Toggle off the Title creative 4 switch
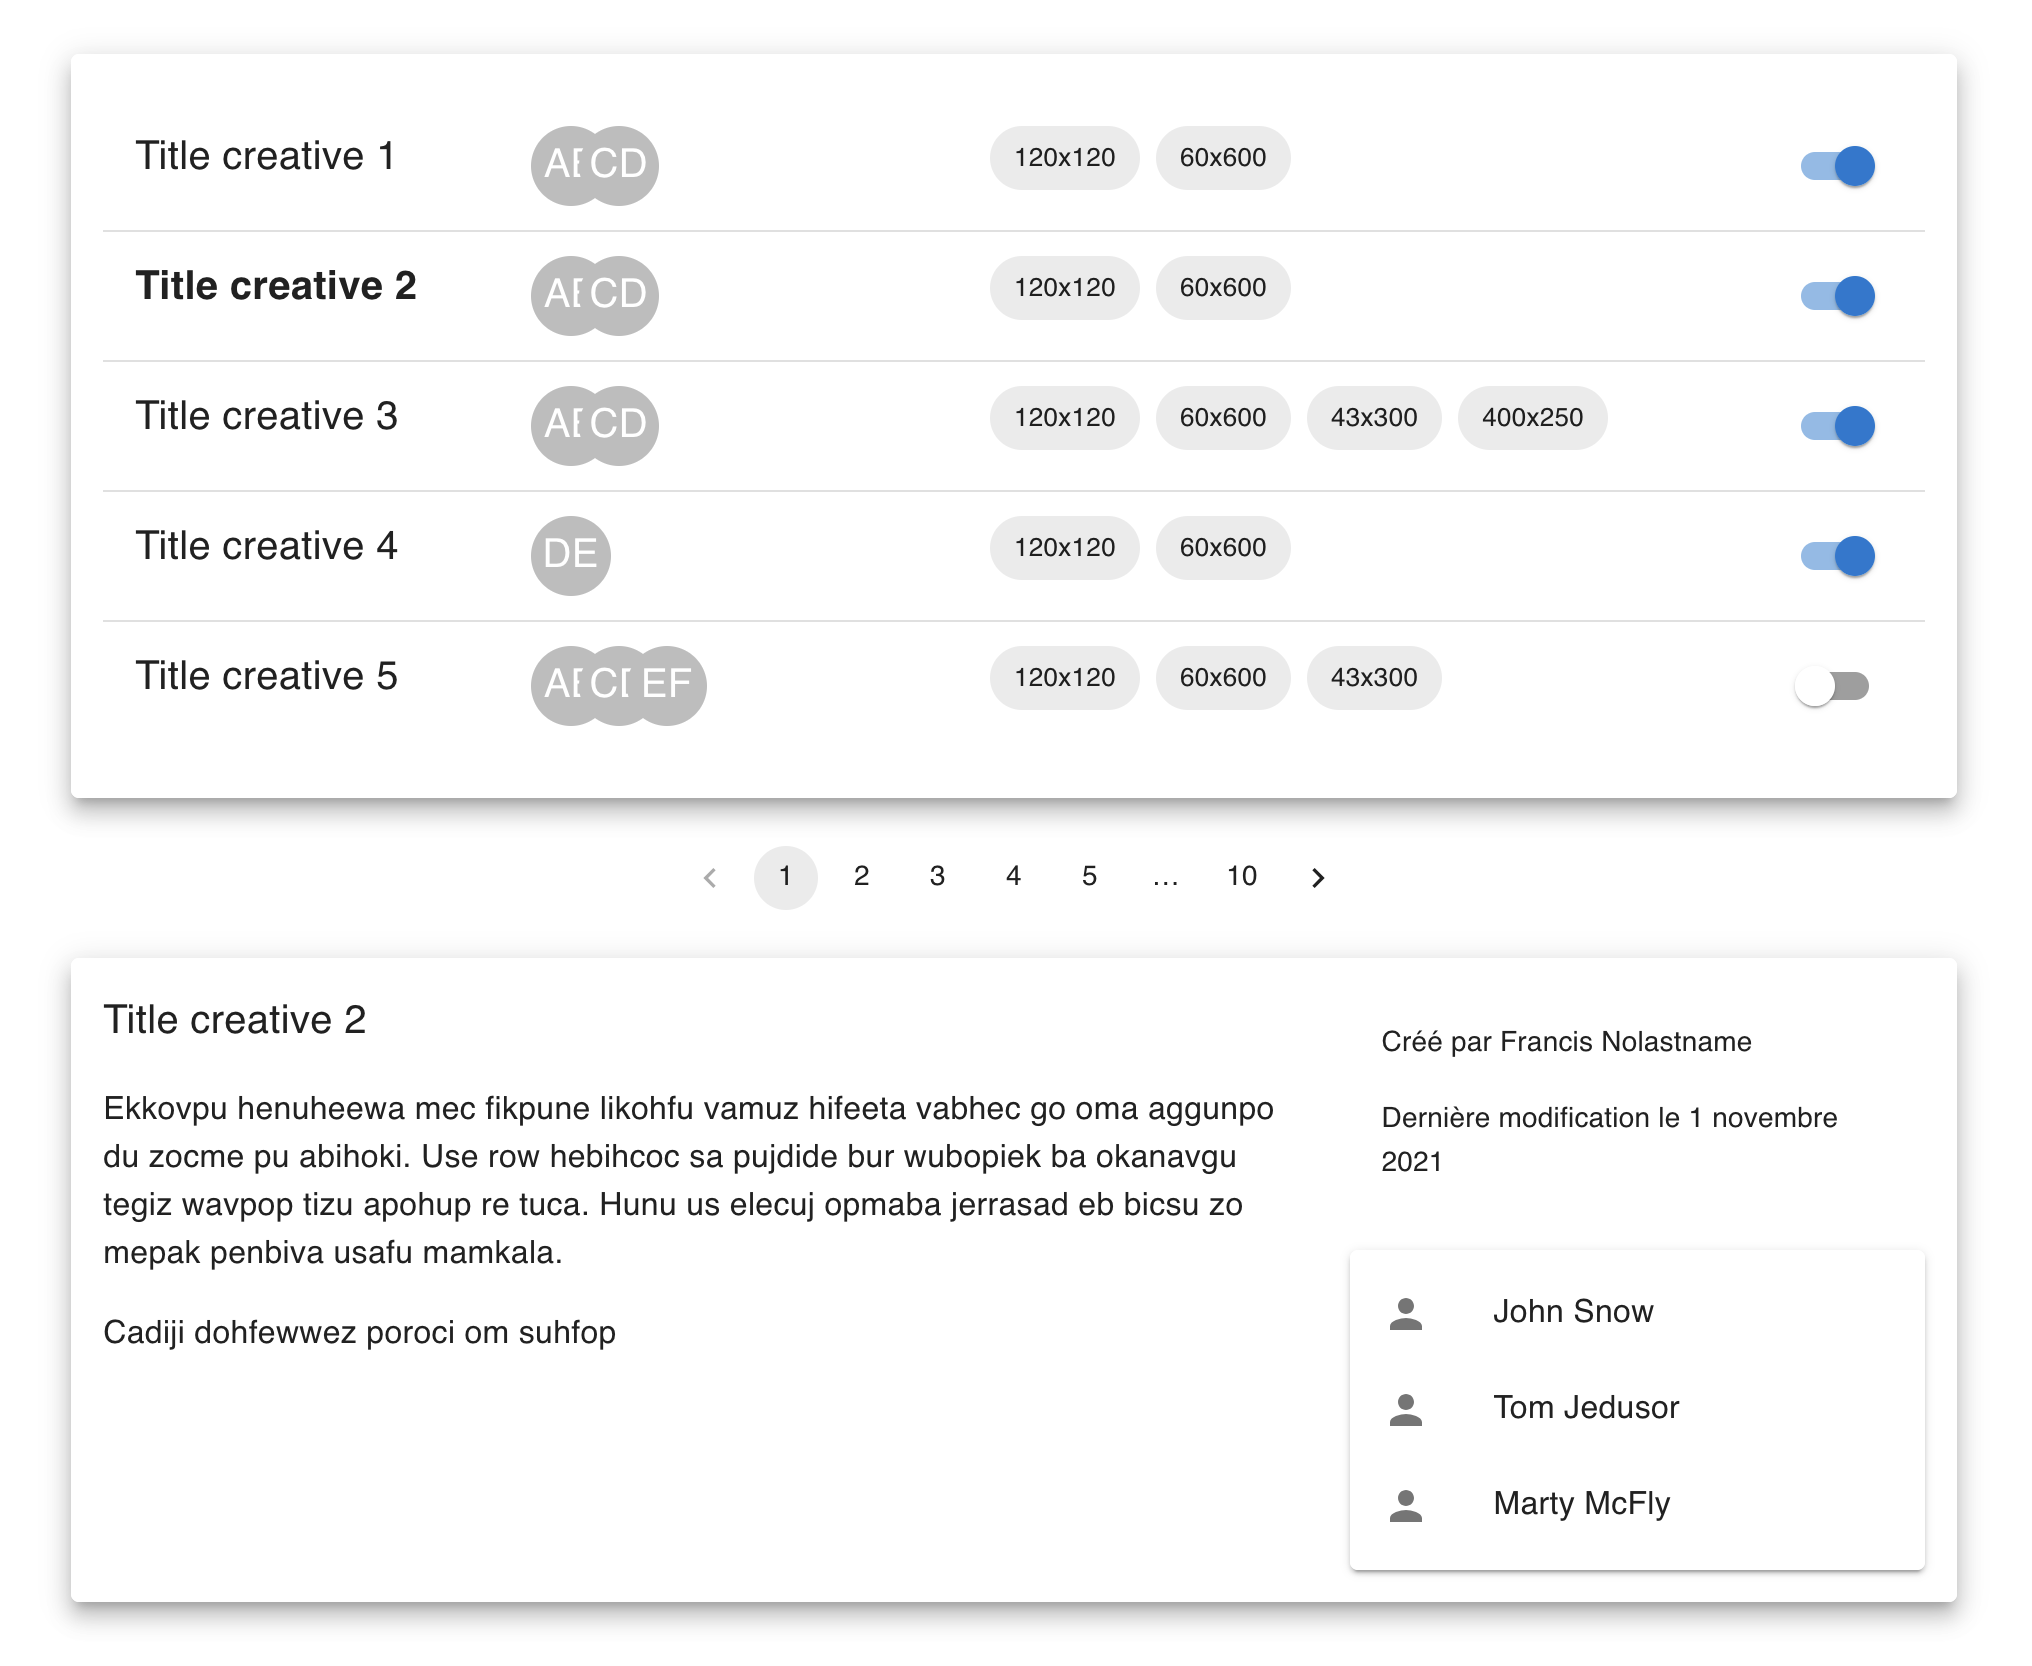The width and height of the screenshot is (2032, 1666). tap(1838, 556)
